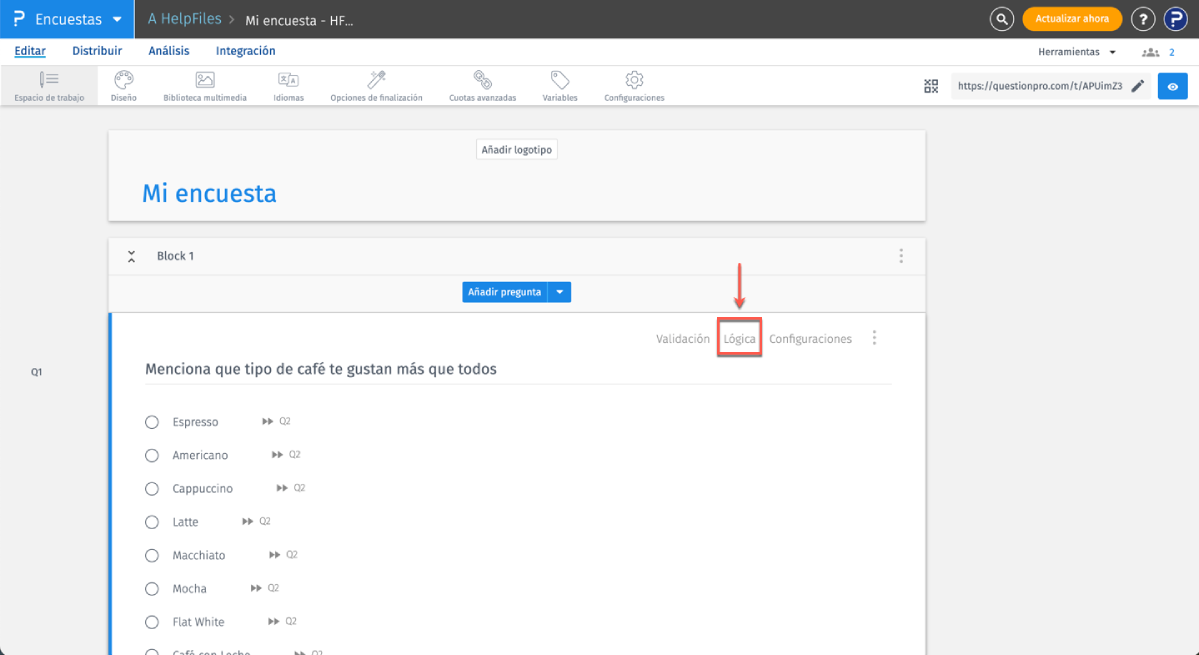Click skip logic arrow next to Cappuccino

pyautogui.click(x=282, y=488)
